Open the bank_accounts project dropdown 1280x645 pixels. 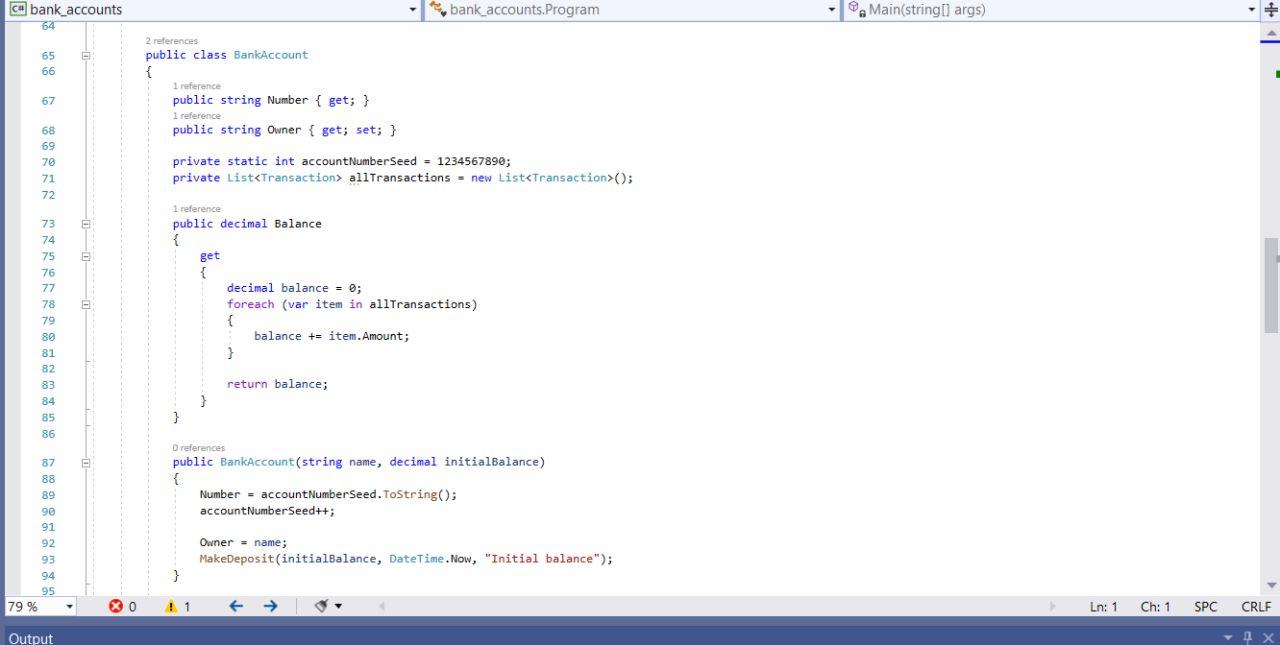click(x=412, y=9)
